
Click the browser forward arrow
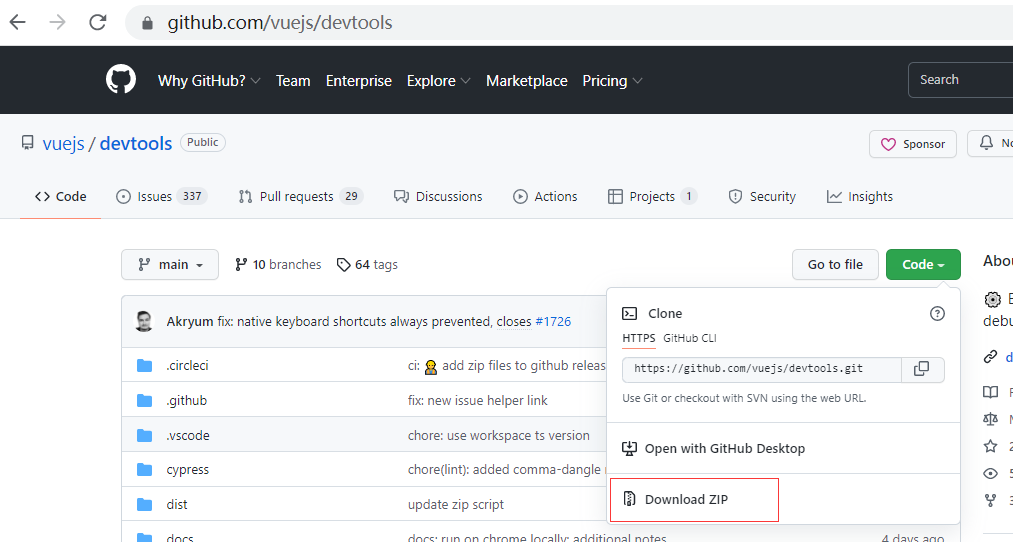click(x=57, y=23)
